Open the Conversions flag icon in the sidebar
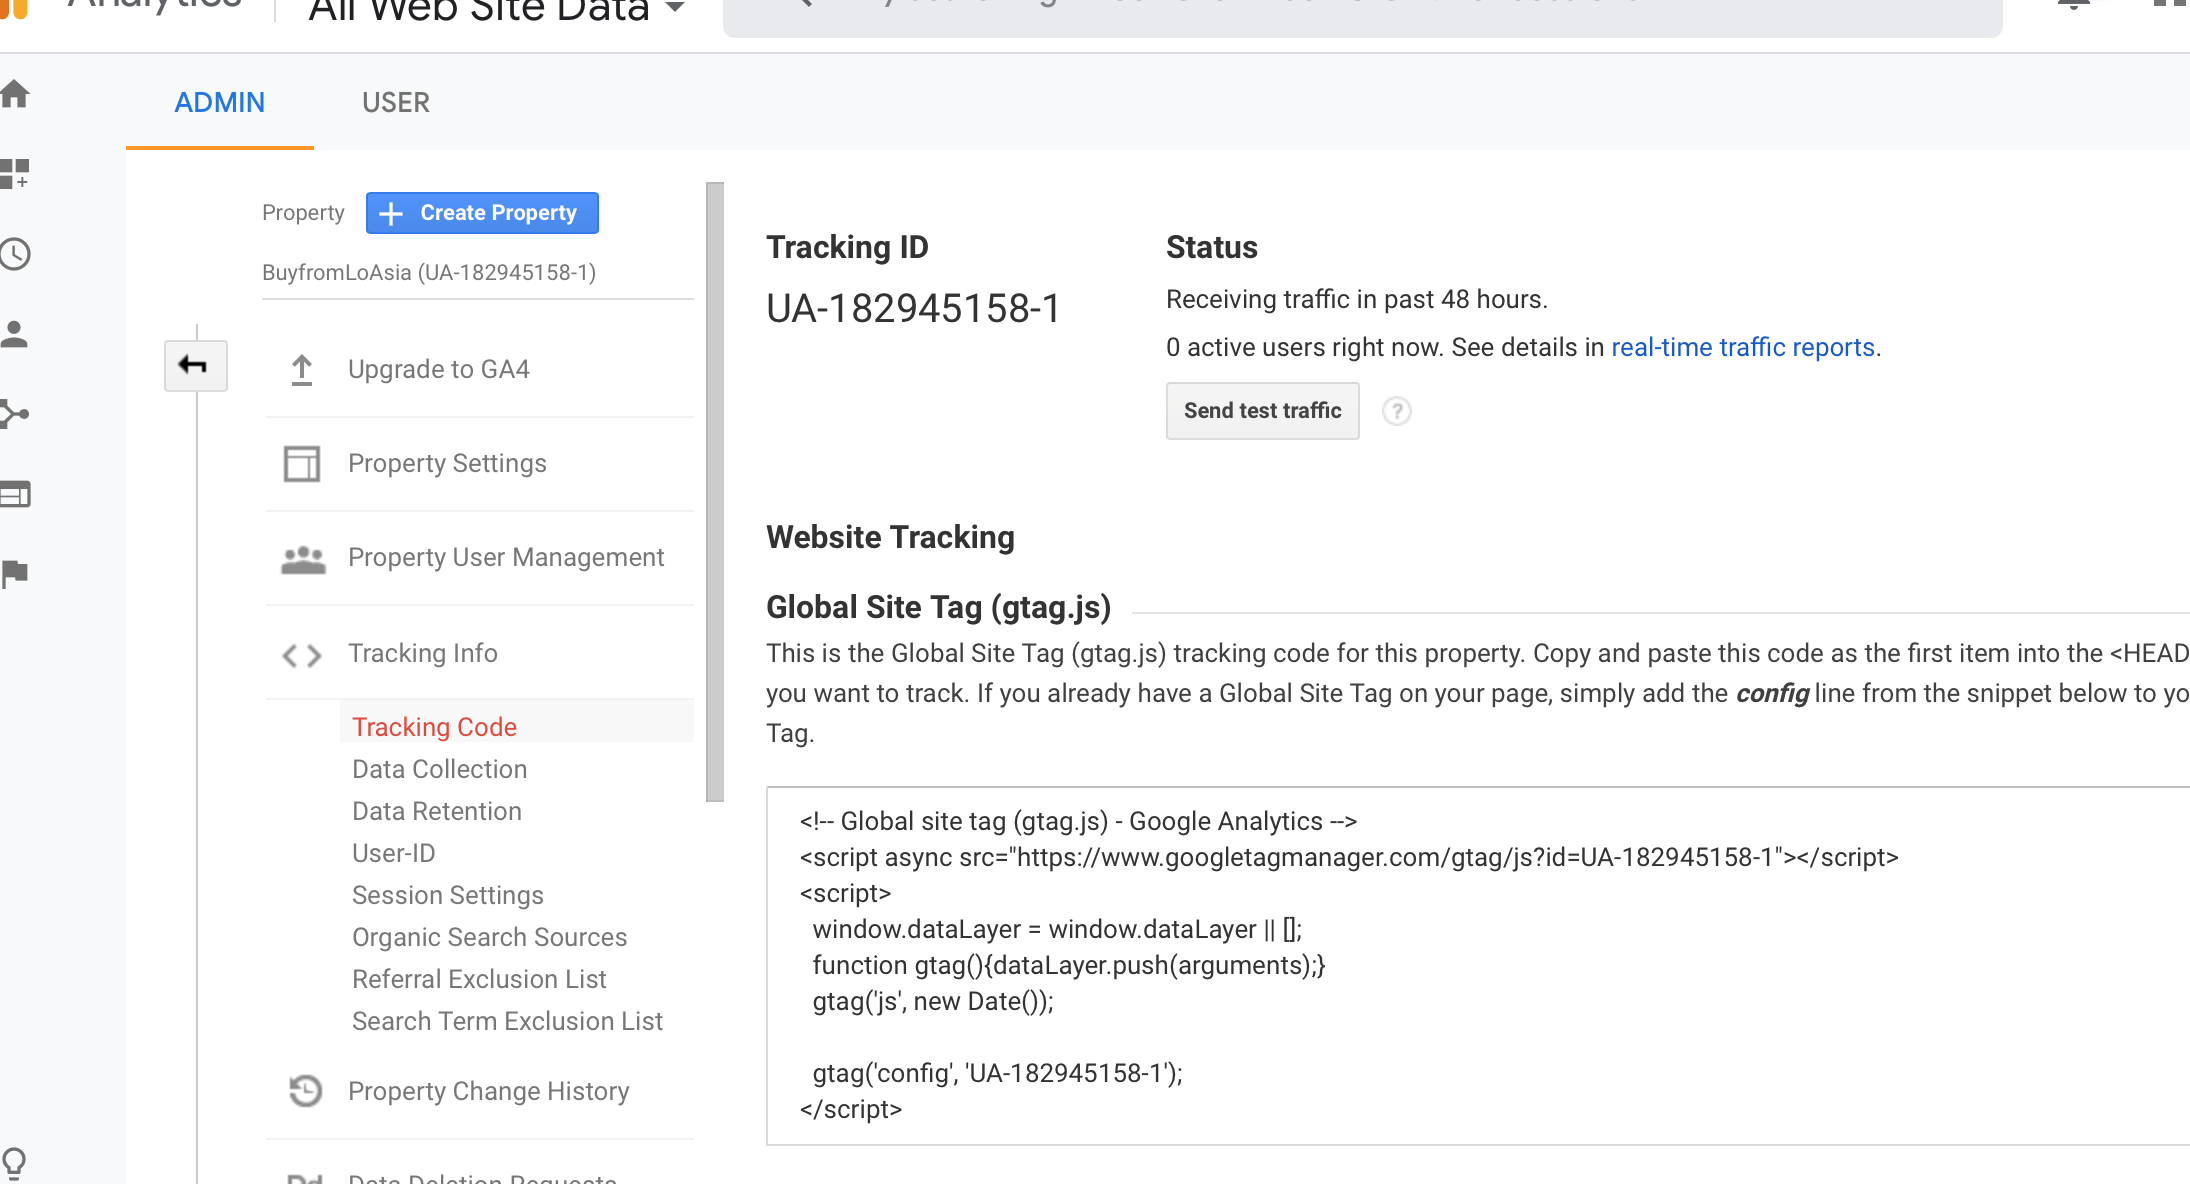 [15, 573]
